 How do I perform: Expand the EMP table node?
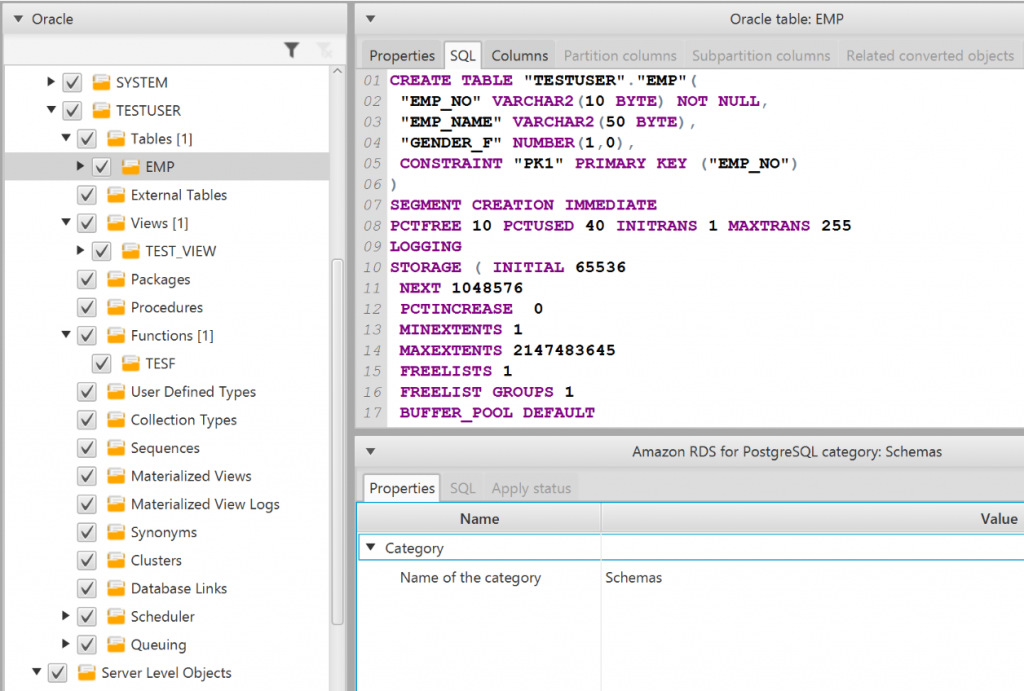pos(80,166)
